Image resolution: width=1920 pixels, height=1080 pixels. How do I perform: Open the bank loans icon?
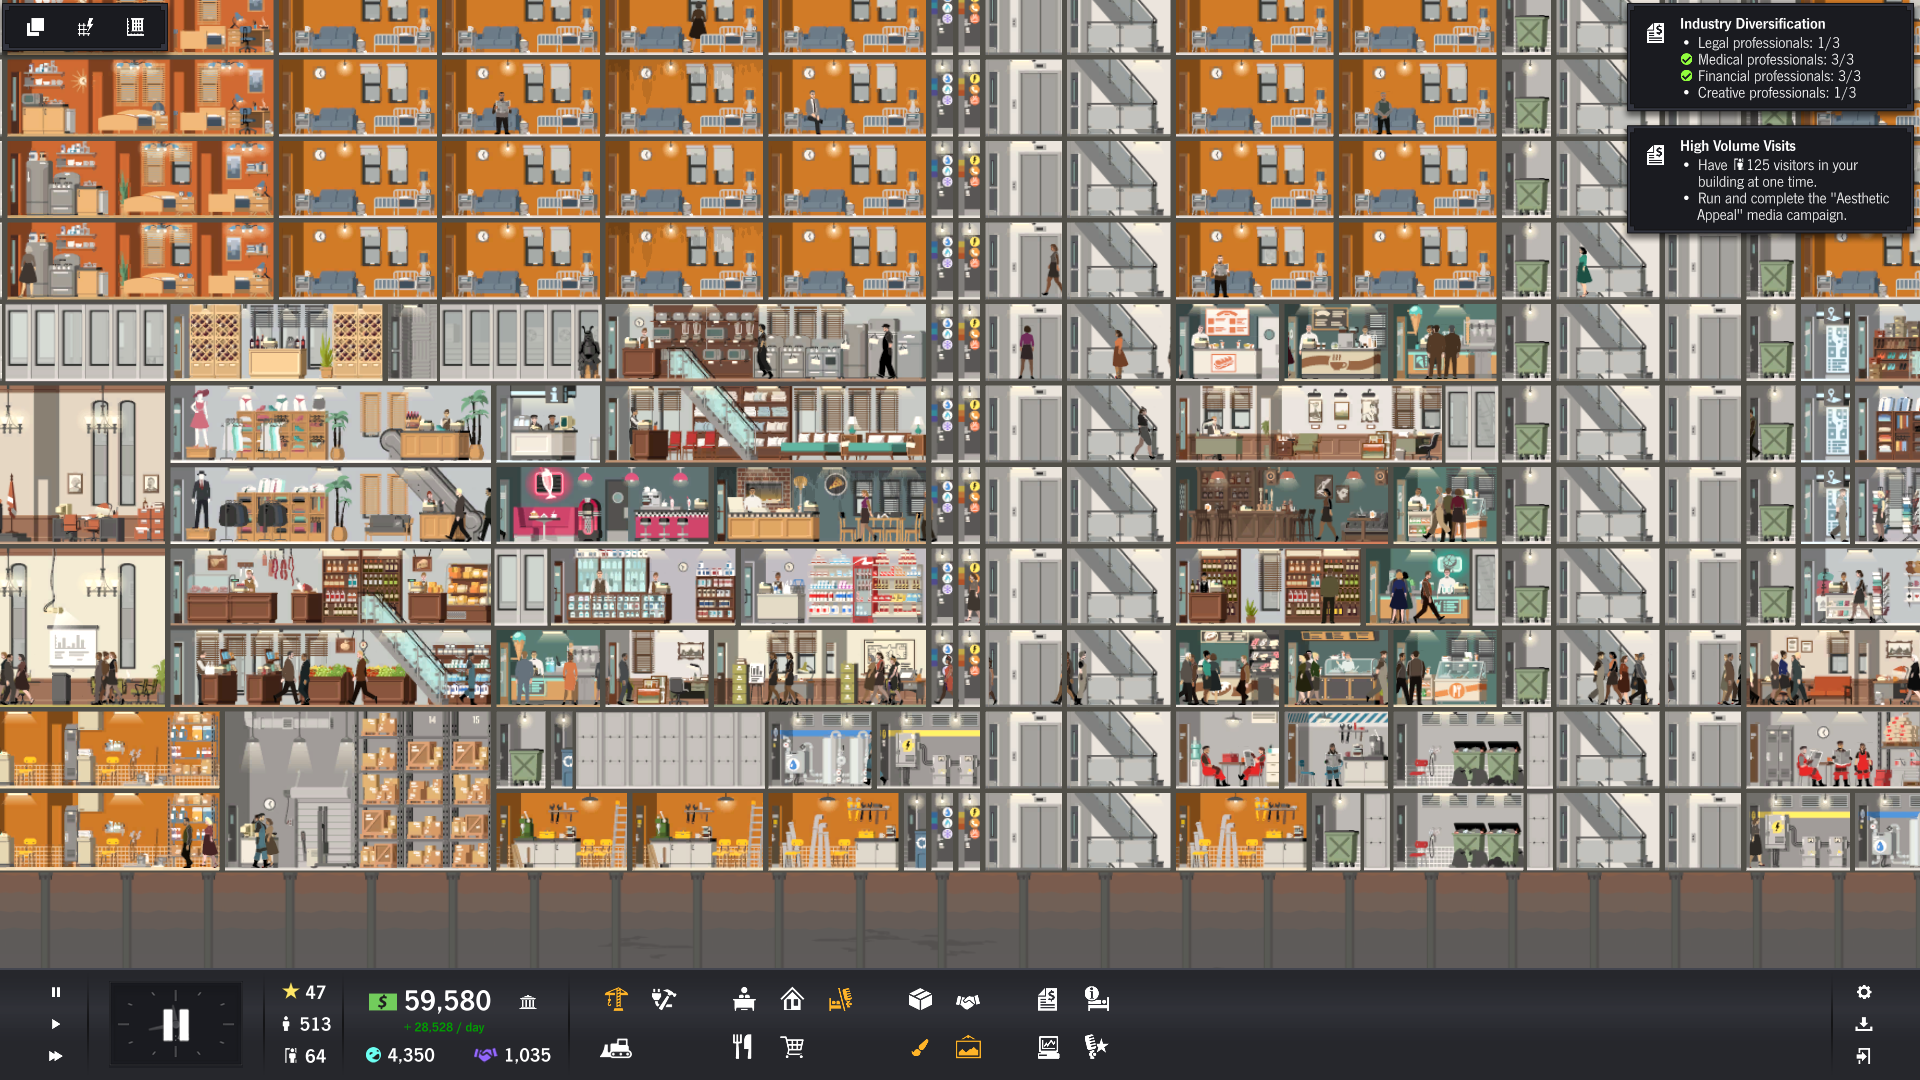point(528,1001)
